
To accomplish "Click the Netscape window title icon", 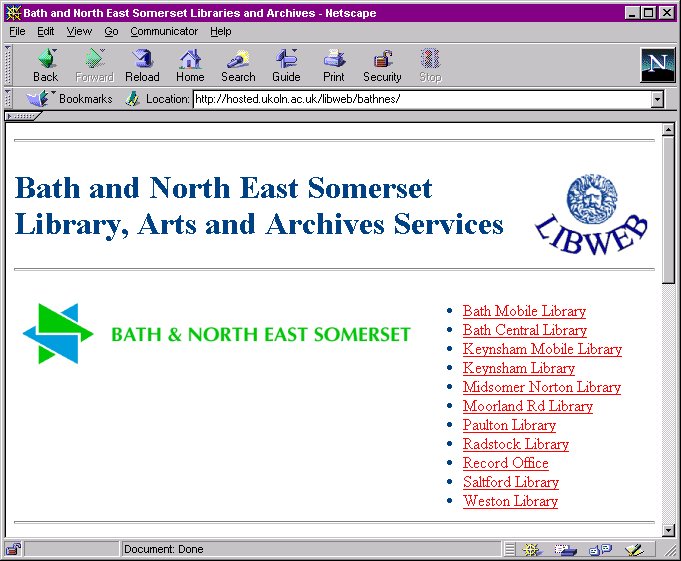I will click(13, 13).
